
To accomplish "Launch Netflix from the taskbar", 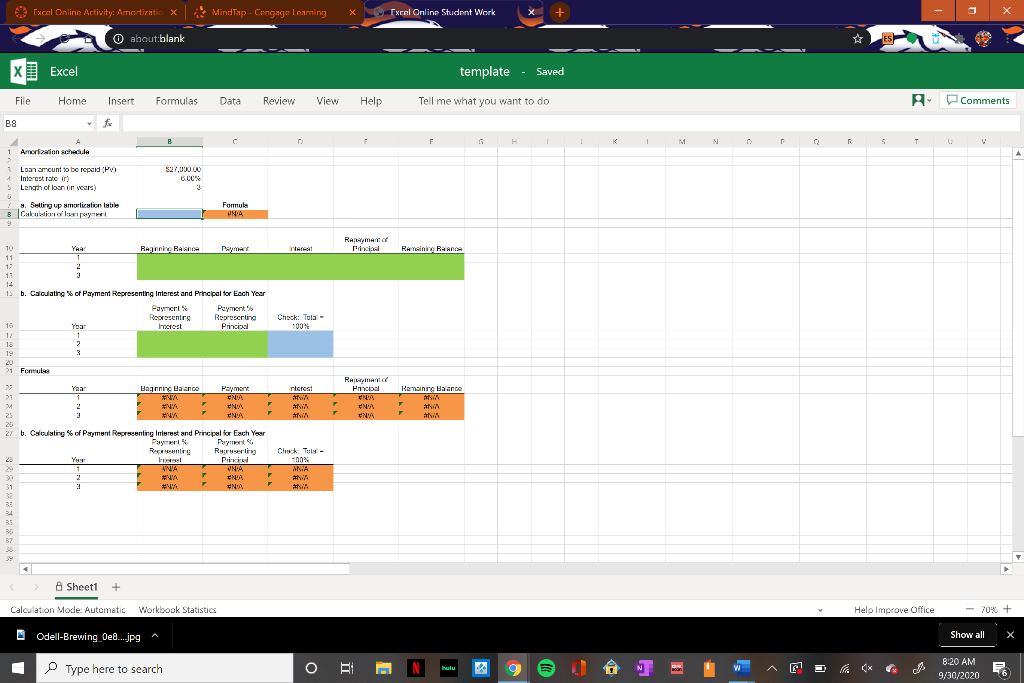I will coord(416,668).
